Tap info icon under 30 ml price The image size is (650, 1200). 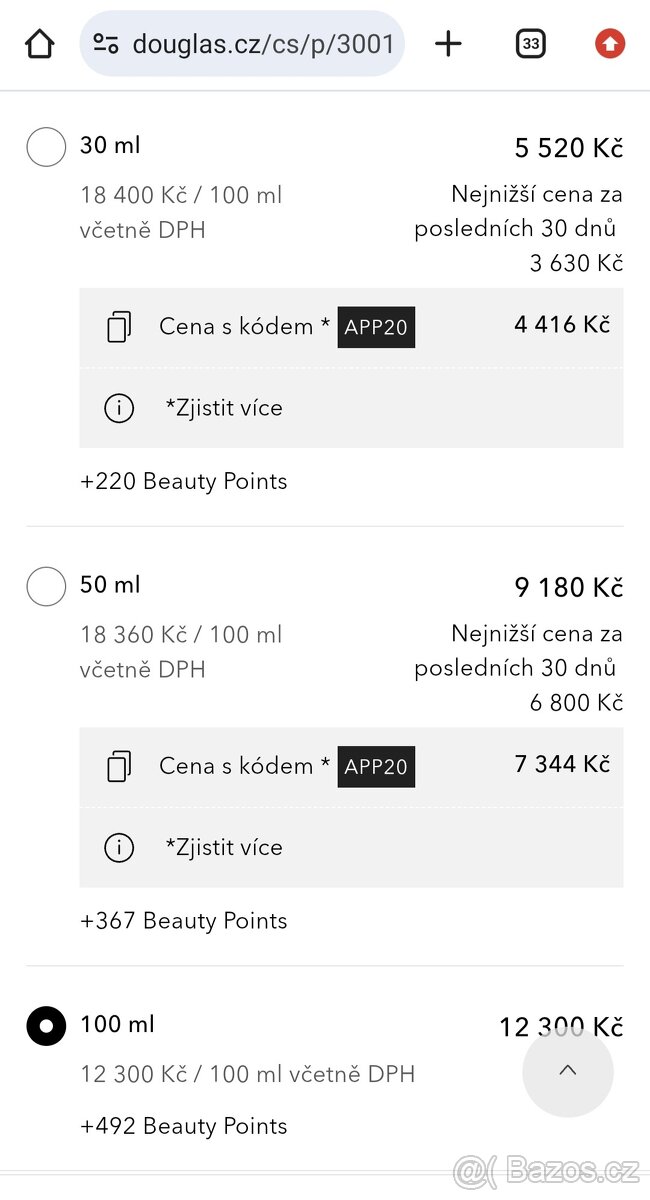coord(119,408)
